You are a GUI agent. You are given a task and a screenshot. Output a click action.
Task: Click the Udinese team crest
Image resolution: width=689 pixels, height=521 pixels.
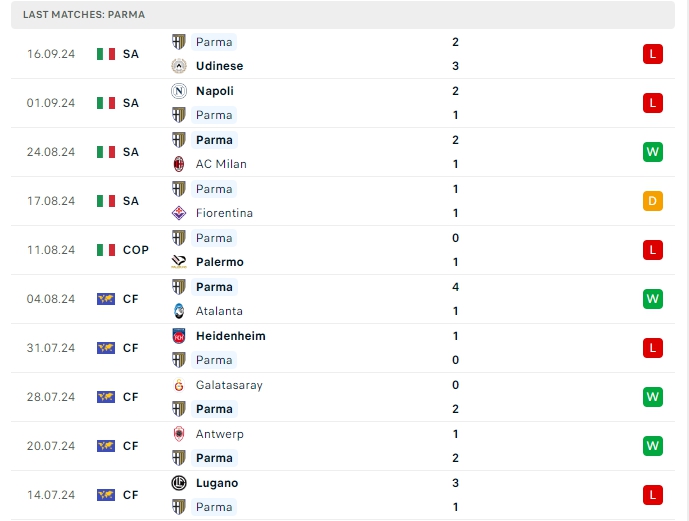179,66
